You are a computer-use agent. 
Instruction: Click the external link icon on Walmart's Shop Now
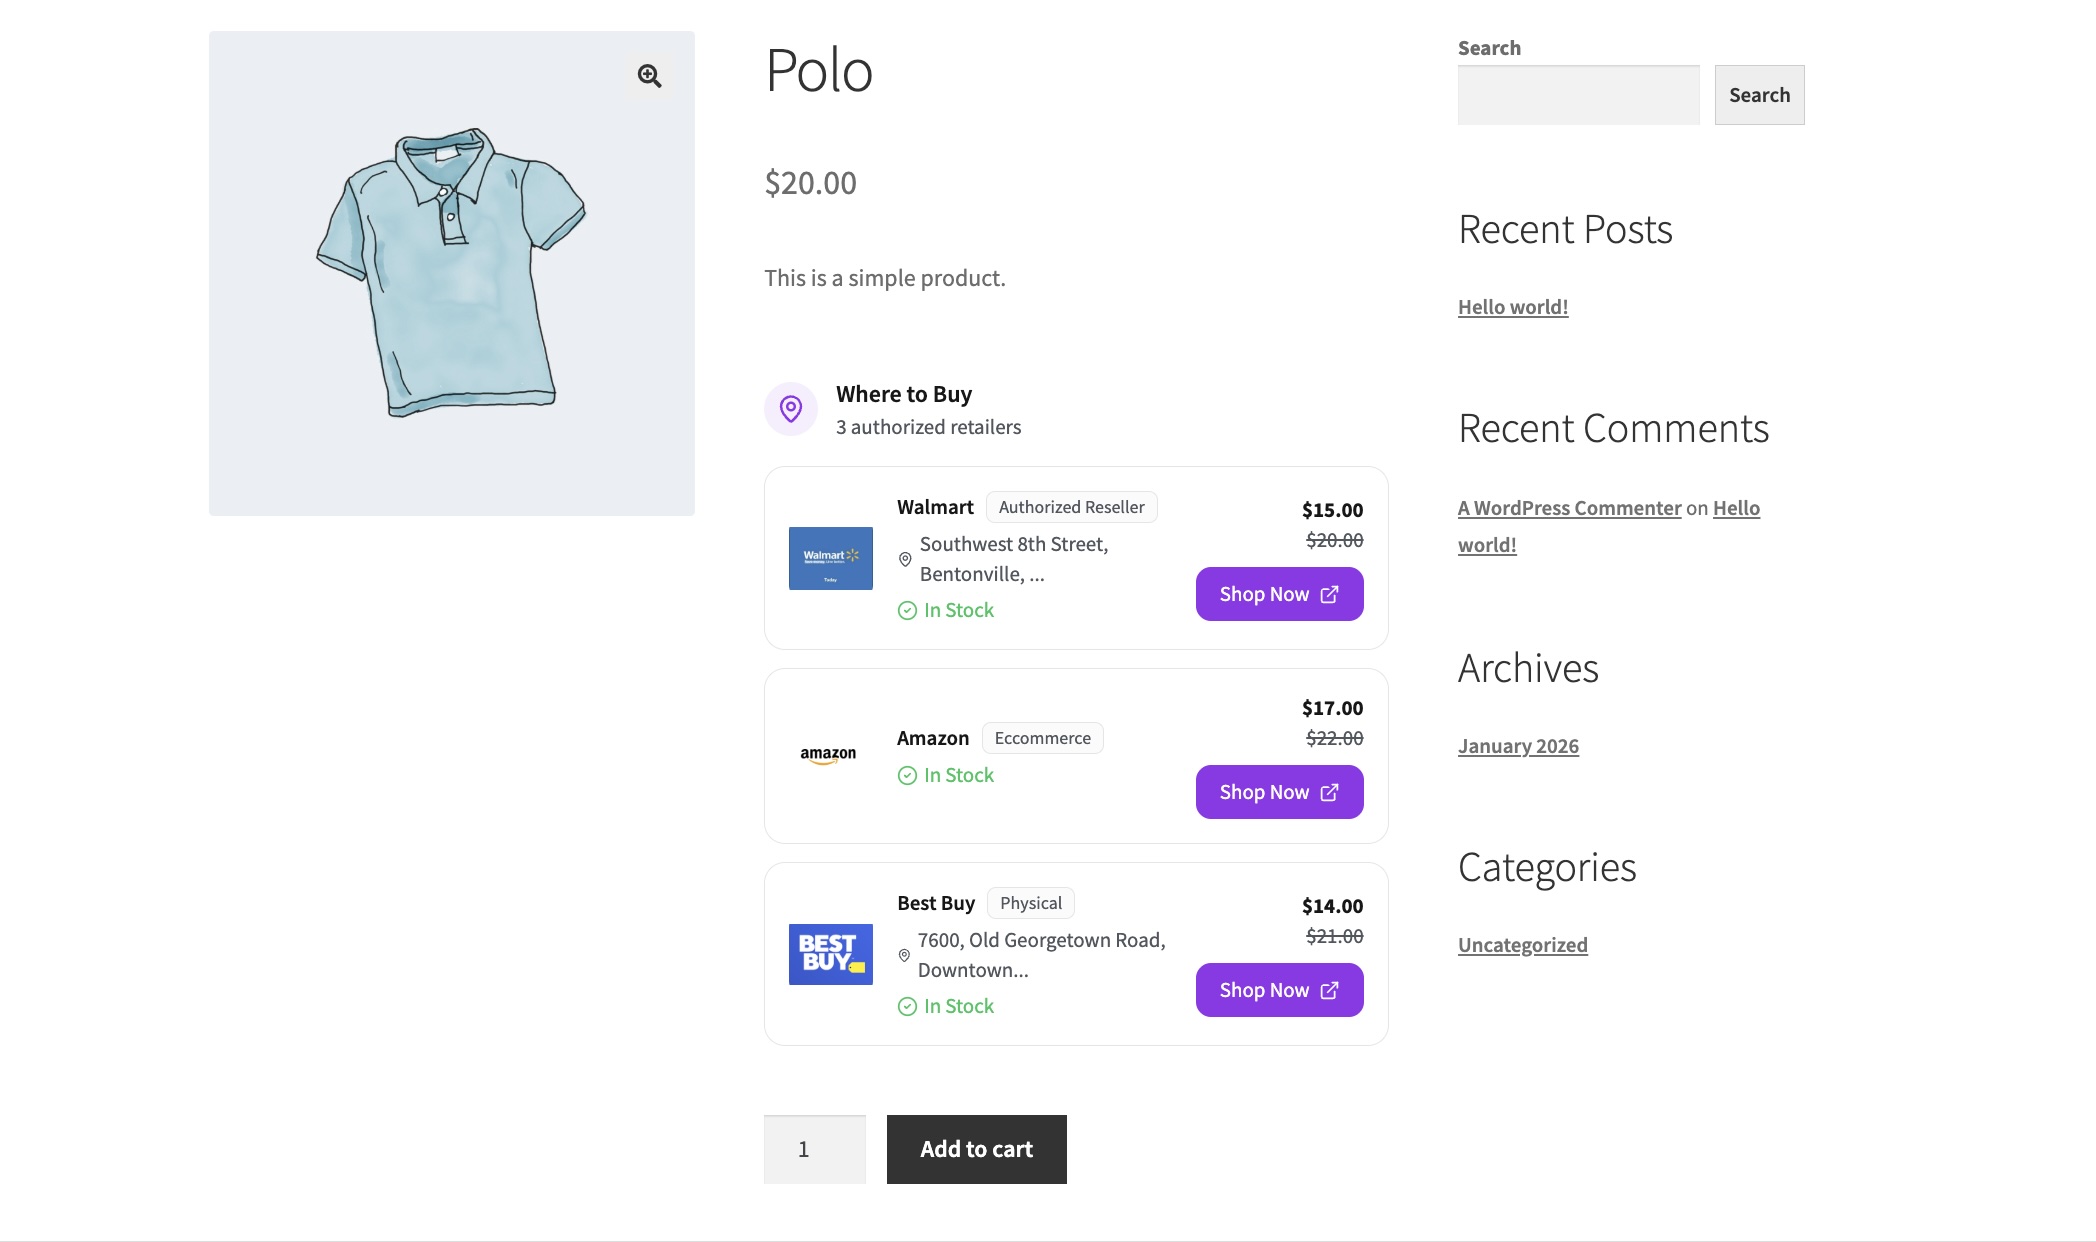coord(1328,594)
